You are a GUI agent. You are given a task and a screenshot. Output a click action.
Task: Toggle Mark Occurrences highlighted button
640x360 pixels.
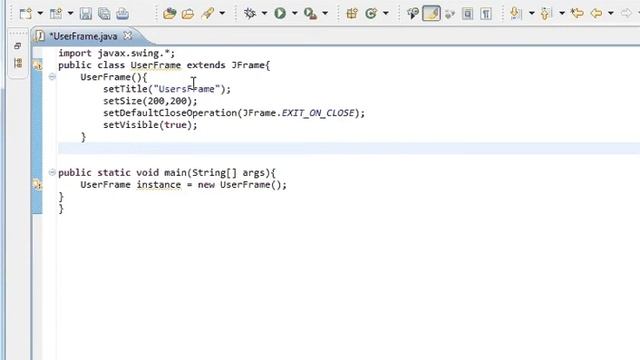pos(431,13)
